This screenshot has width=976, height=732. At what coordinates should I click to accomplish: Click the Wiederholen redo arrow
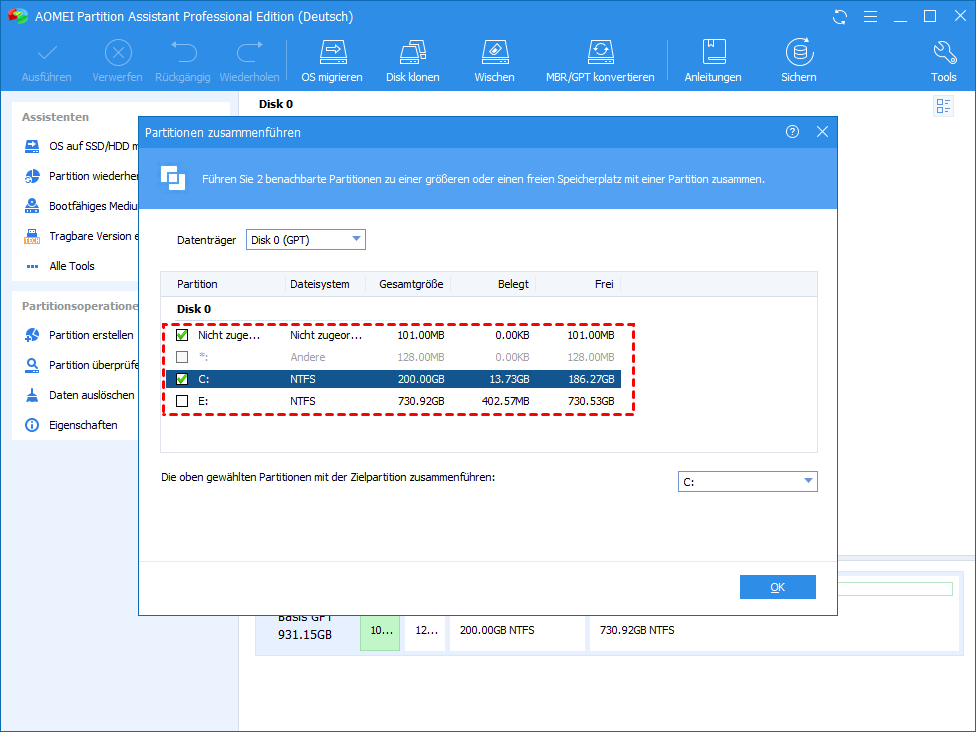pyautogui.click(x=250, y=52)
